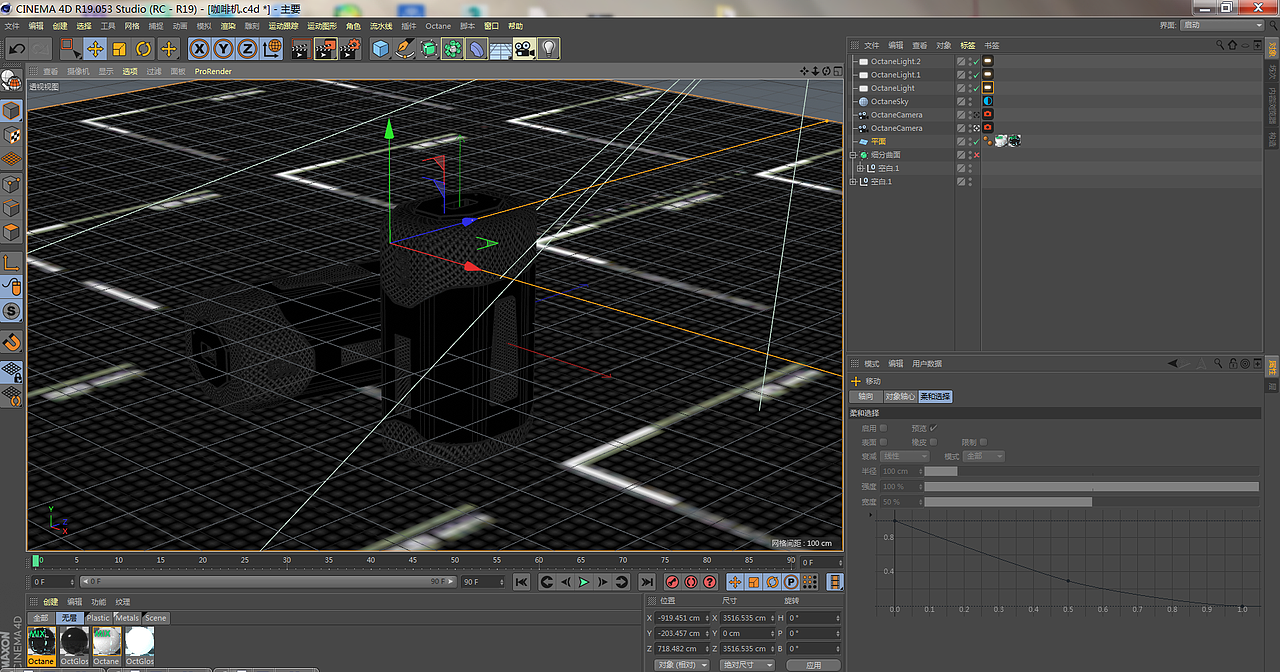Viewport: 1280px width, 672px height.
Task: Click the Light bulb object icon
Action: click(x=549, y=48)
